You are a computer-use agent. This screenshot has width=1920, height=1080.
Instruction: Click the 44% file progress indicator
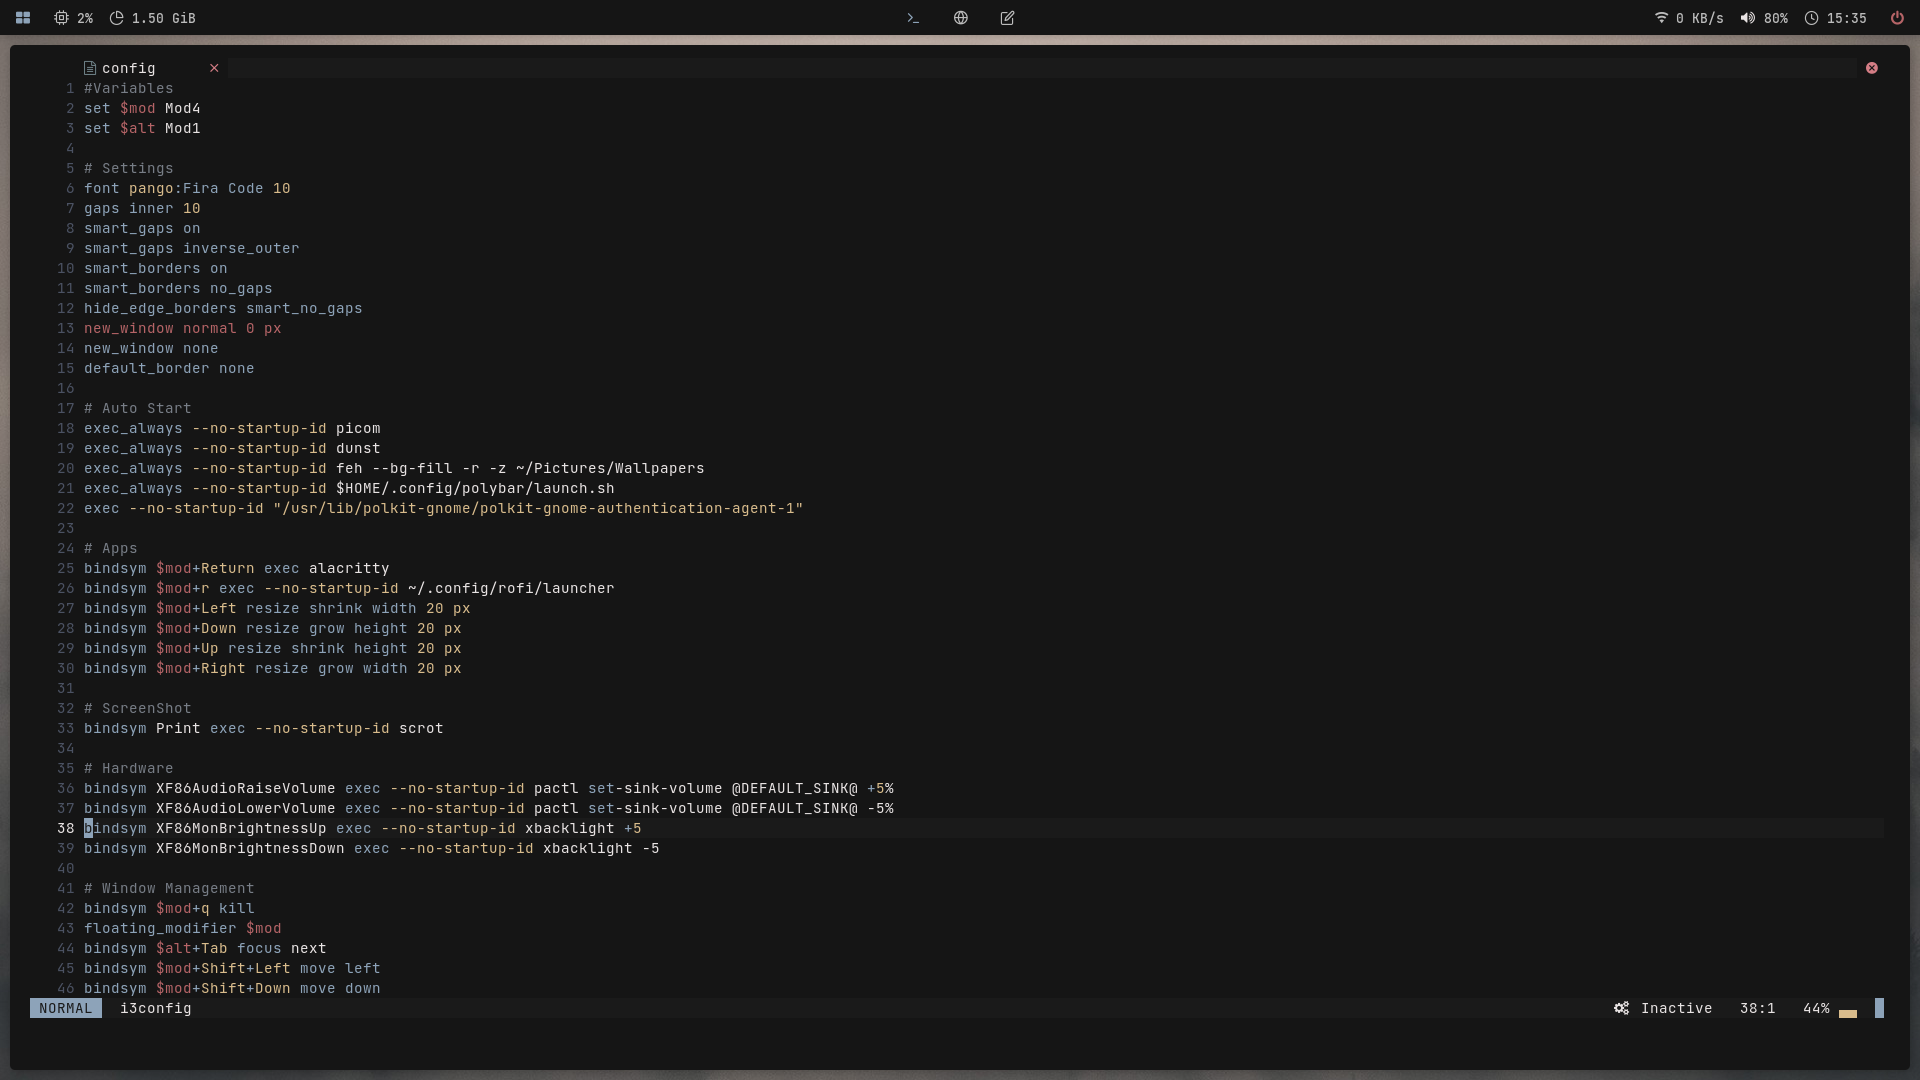tap(1816, 1008)
